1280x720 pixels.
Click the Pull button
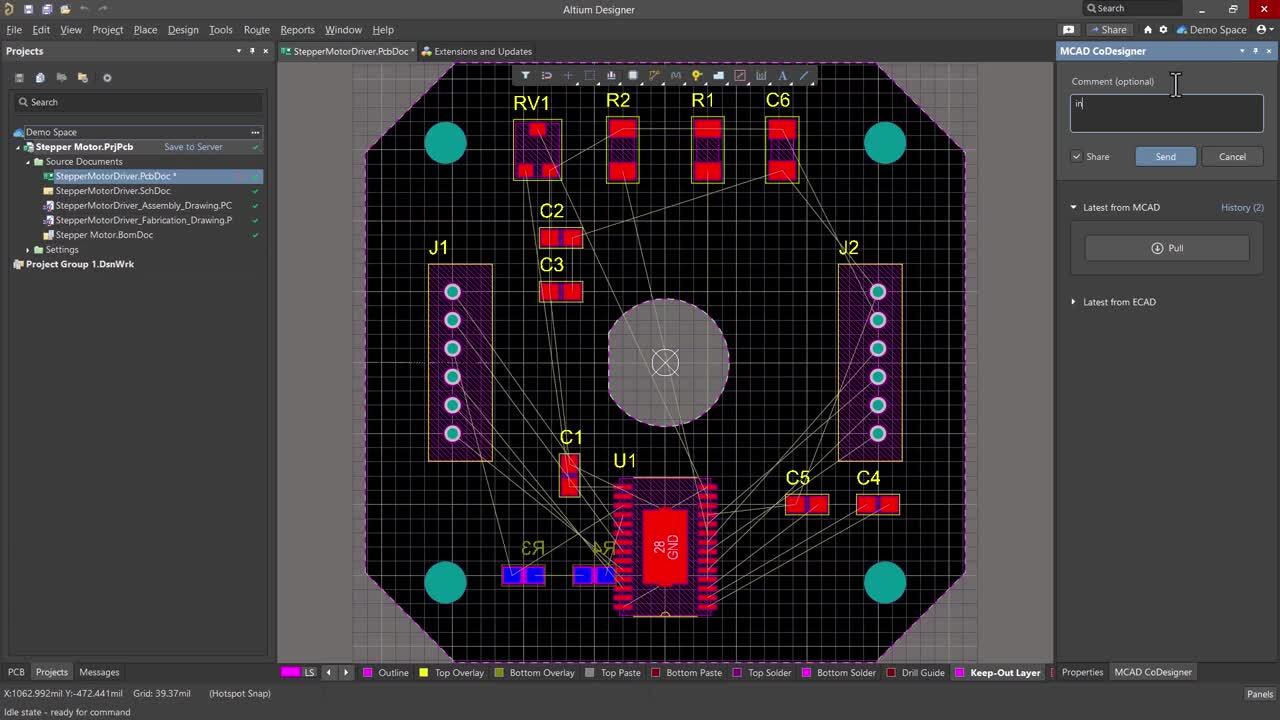[x=1167, y=248]
